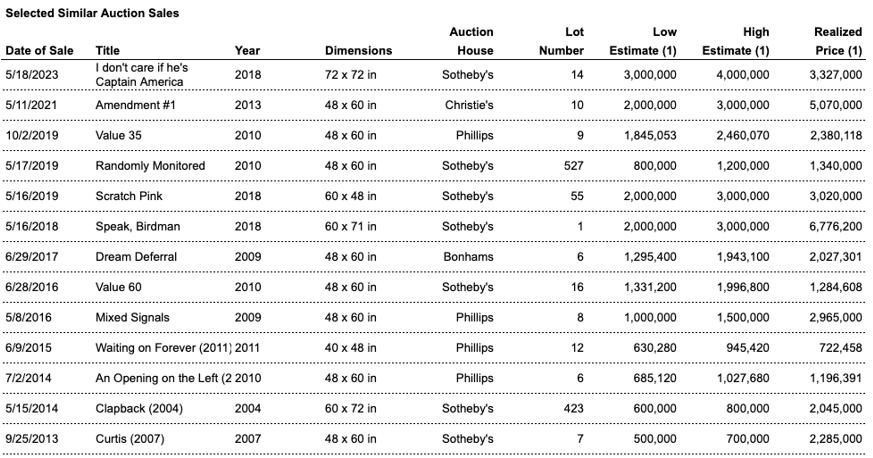Click the 'Auction House' column header
This screenshot has width=873, height=458.
pos(470,41)
